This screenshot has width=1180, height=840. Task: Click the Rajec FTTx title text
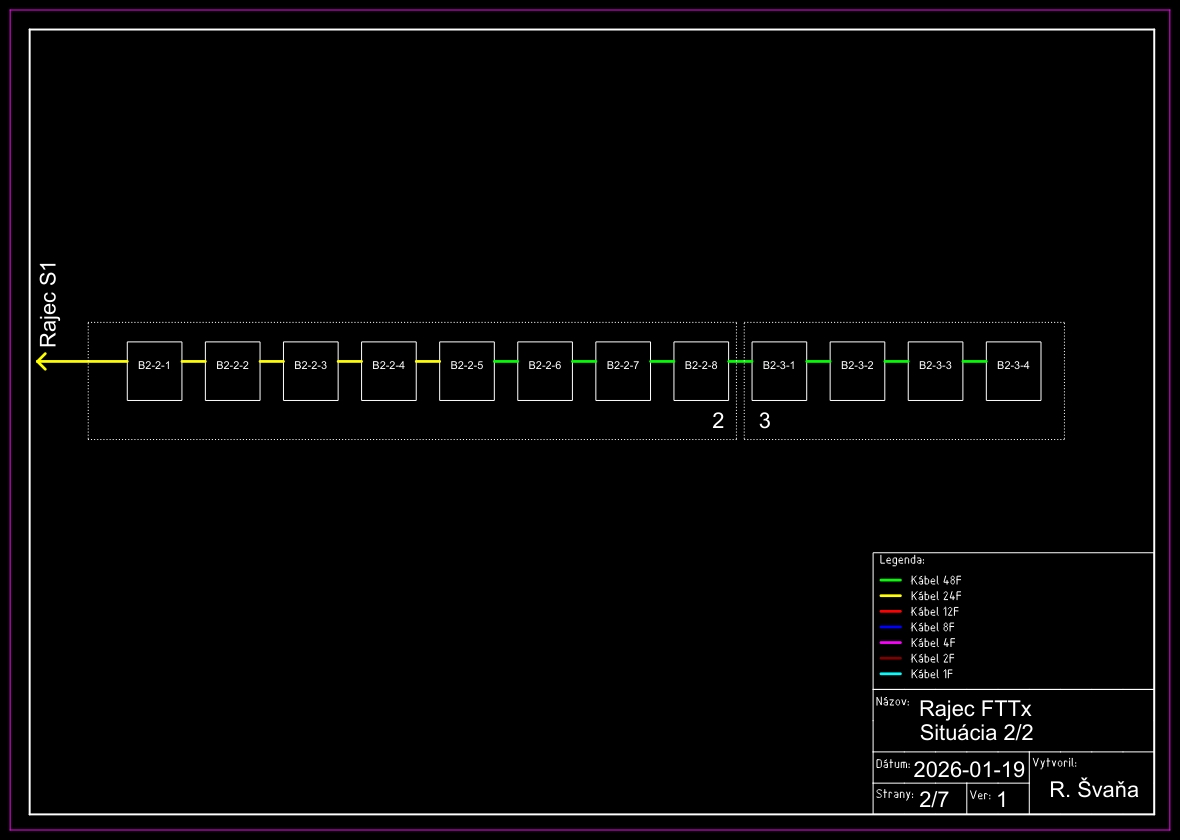tap(967, 708)
